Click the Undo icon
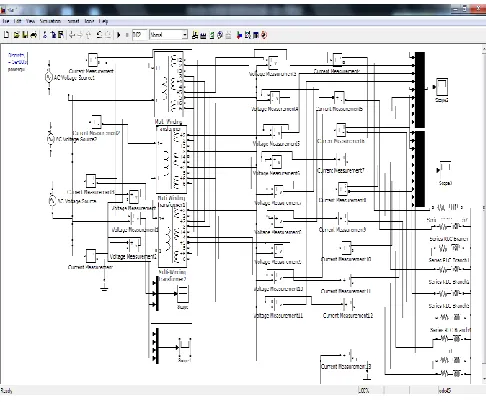The height and width of the screenshot is (402, 486). [99, 35]
